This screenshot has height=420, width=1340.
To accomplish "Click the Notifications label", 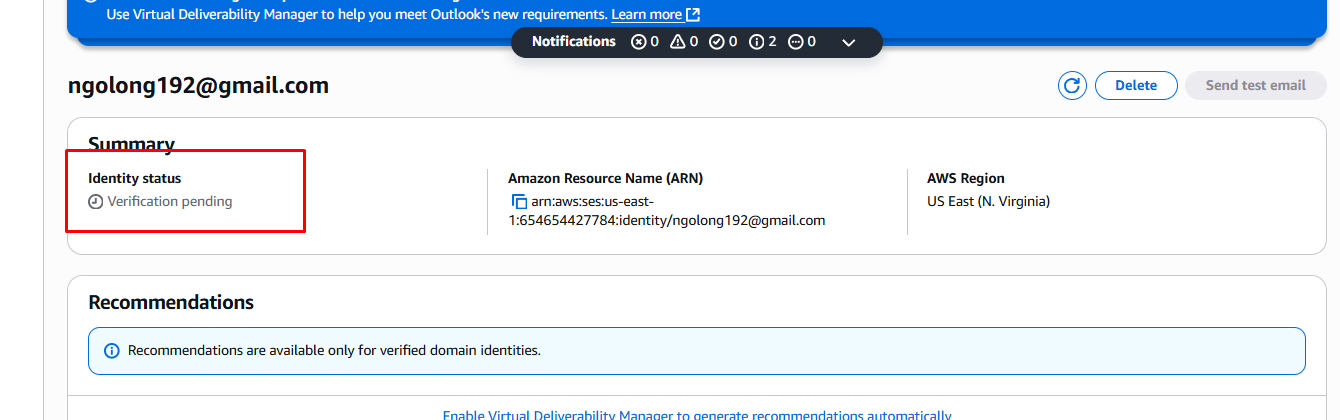I will 573,42.
